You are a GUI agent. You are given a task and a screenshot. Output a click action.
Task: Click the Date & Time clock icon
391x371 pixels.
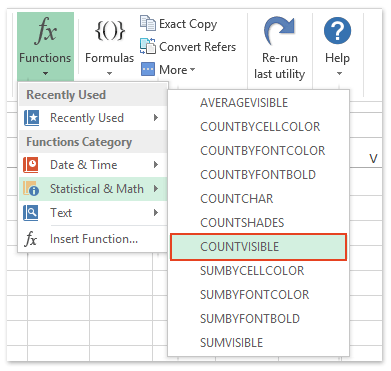(31, 165)
